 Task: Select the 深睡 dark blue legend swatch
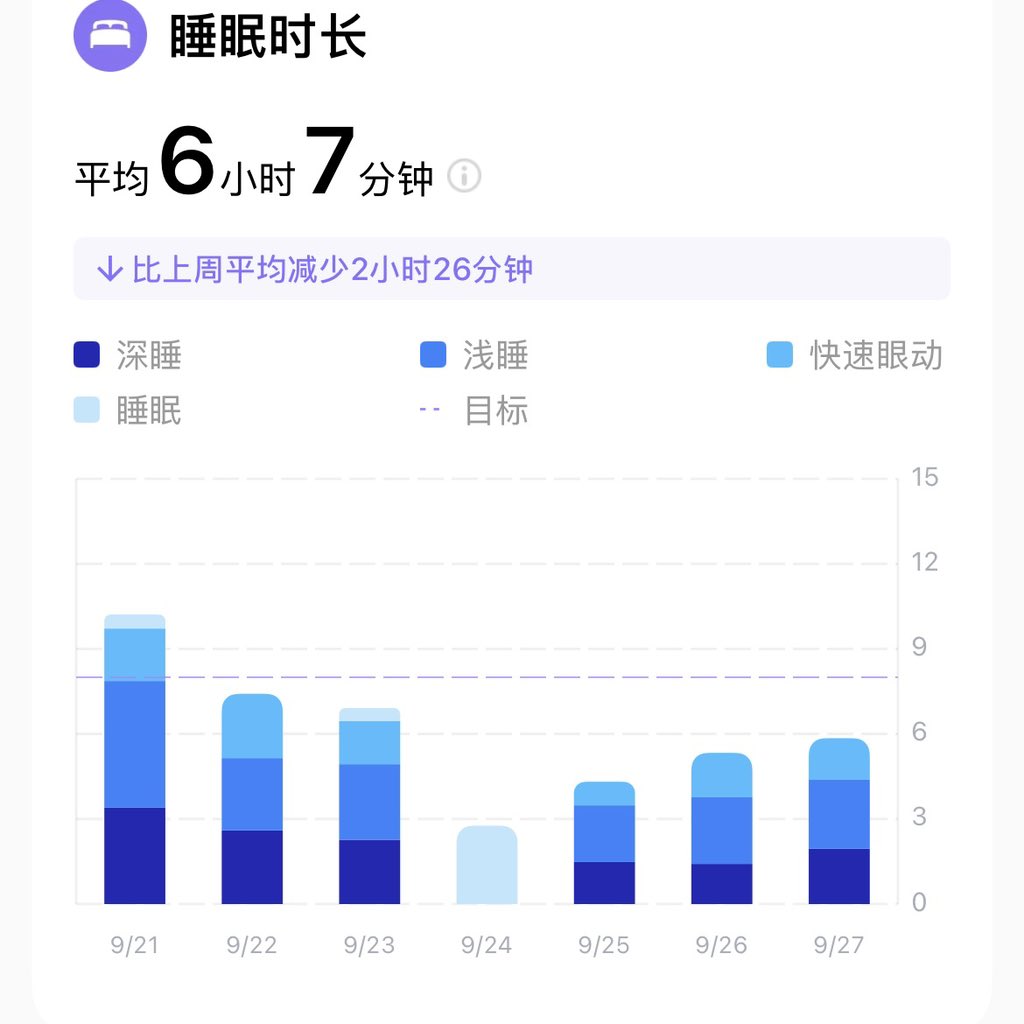point(87,355)
